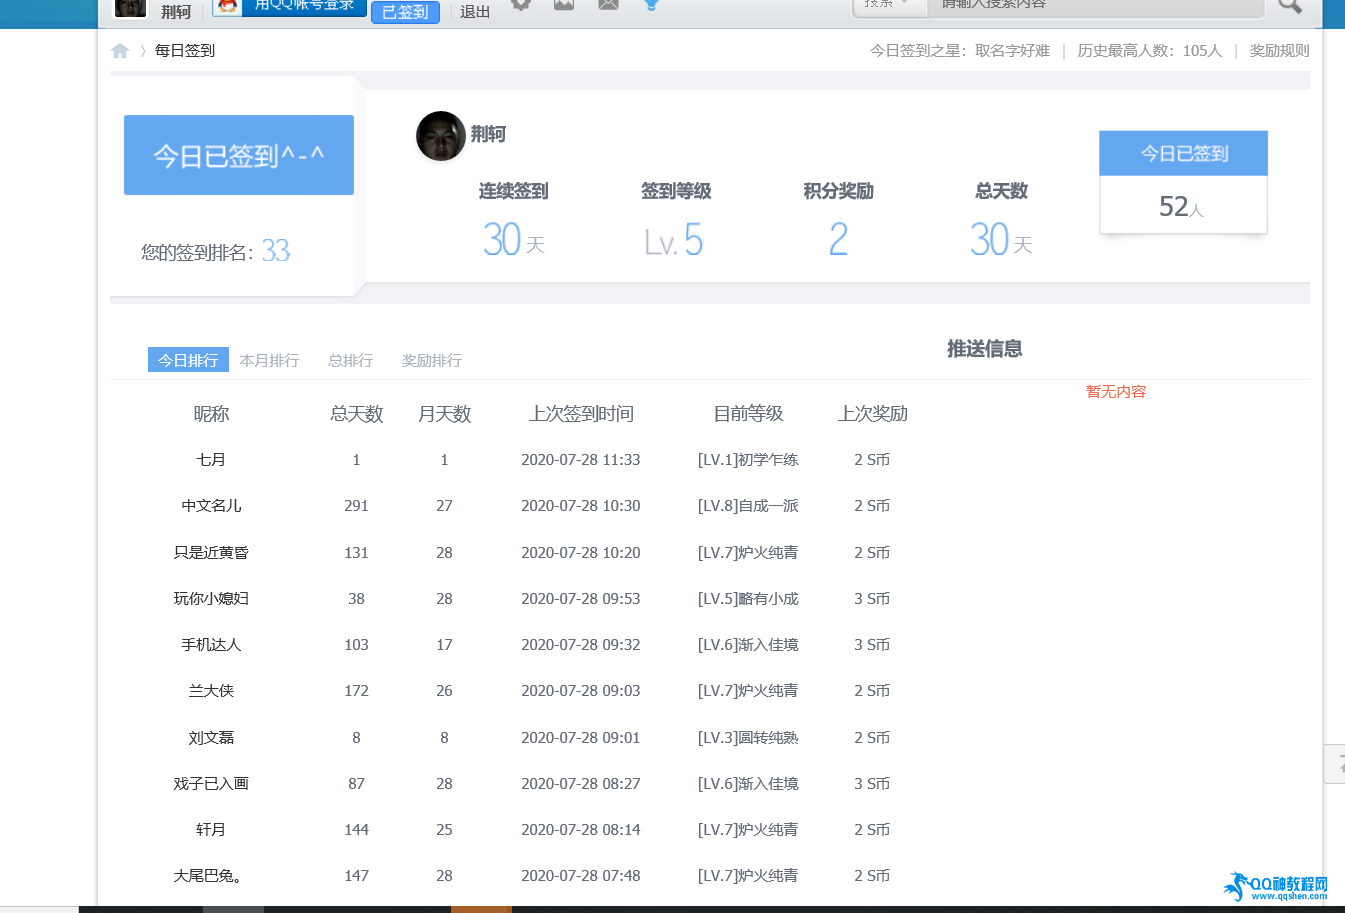Click the 今日已签到 52人 box header
The height and width of the screenshot is (913, 1345).
pyautogui.click(x=1184, y=154)
